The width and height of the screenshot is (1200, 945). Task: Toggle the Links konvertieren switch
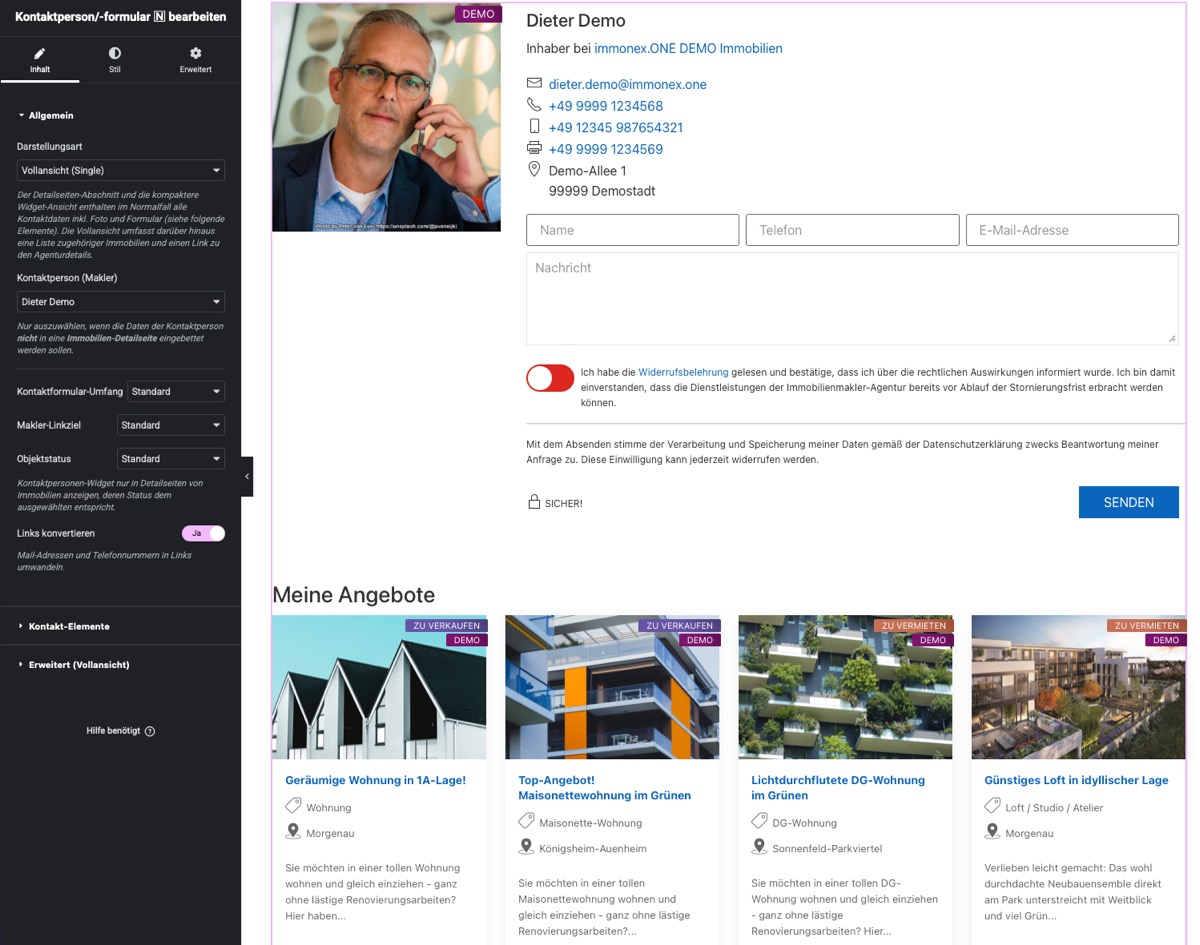click(x=203, y=533)
